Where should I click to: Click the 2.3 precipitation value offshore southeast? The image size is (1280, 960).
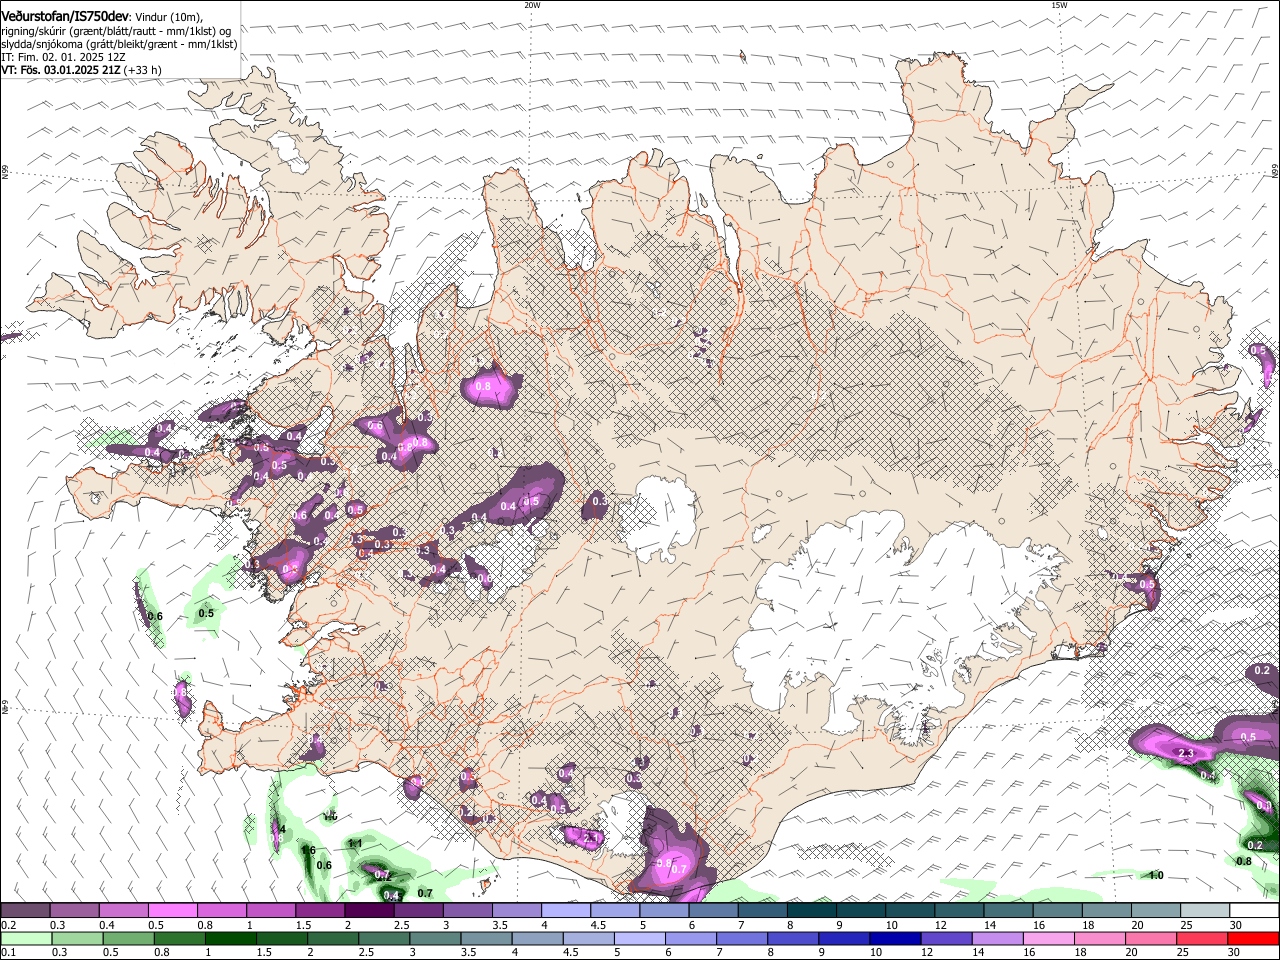(1187, 753)
